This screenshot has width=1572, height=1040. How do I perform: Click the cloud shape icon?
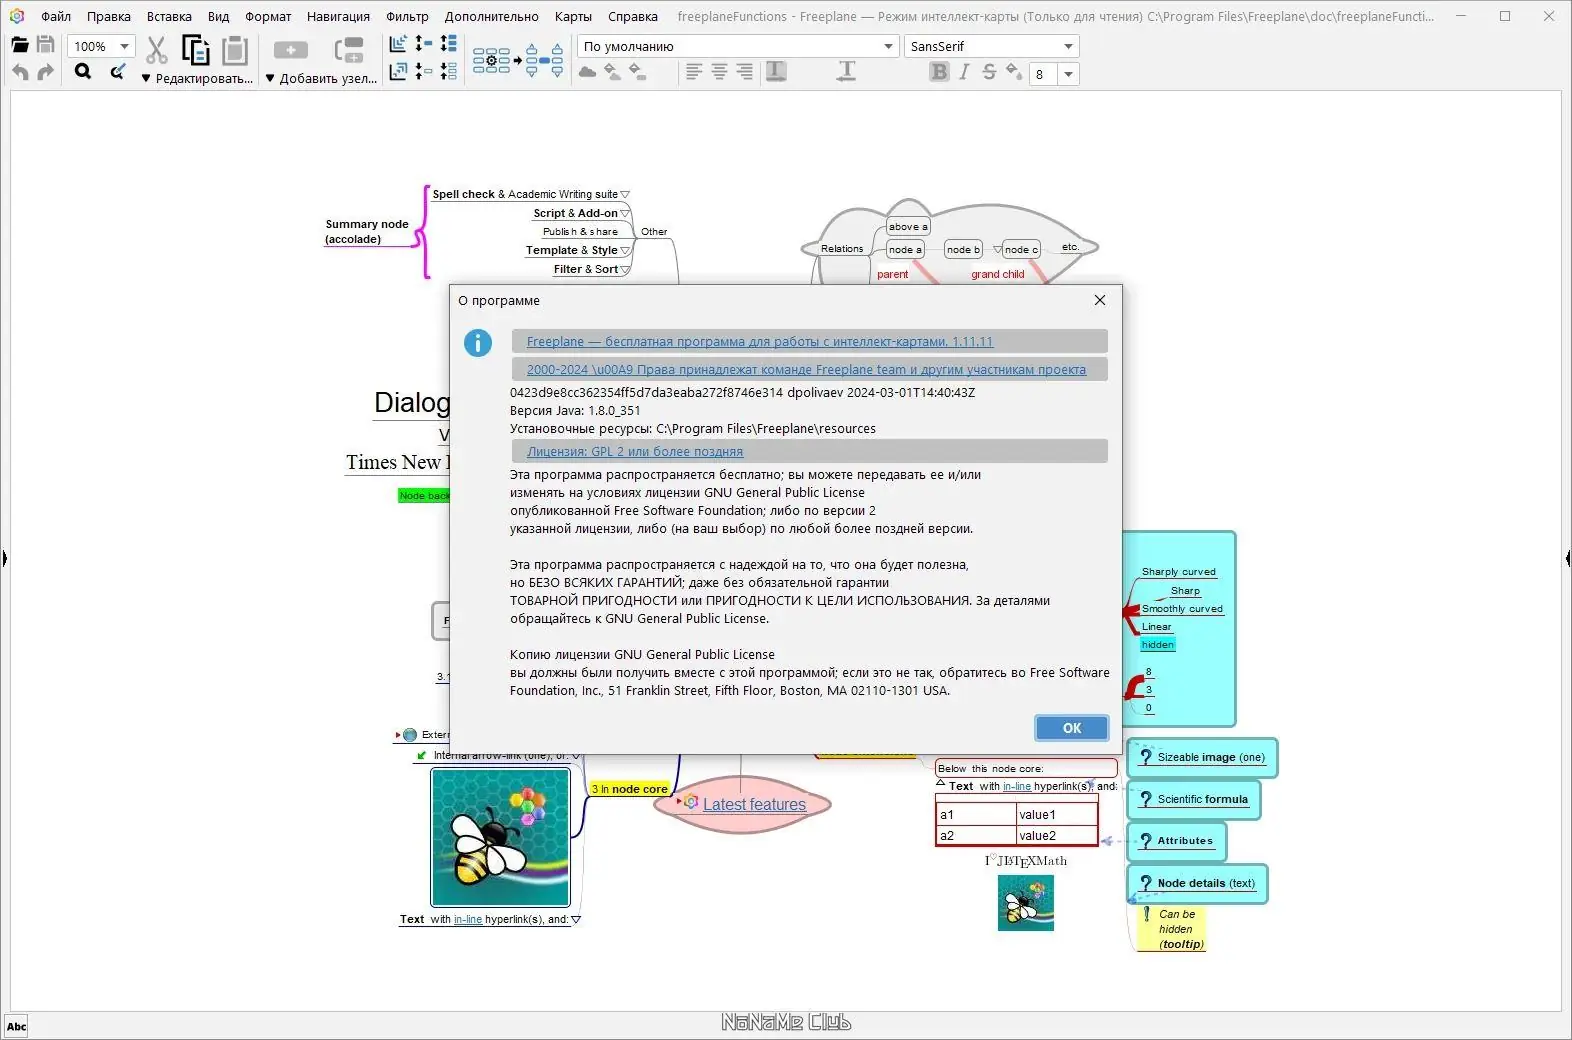point(588,72)
